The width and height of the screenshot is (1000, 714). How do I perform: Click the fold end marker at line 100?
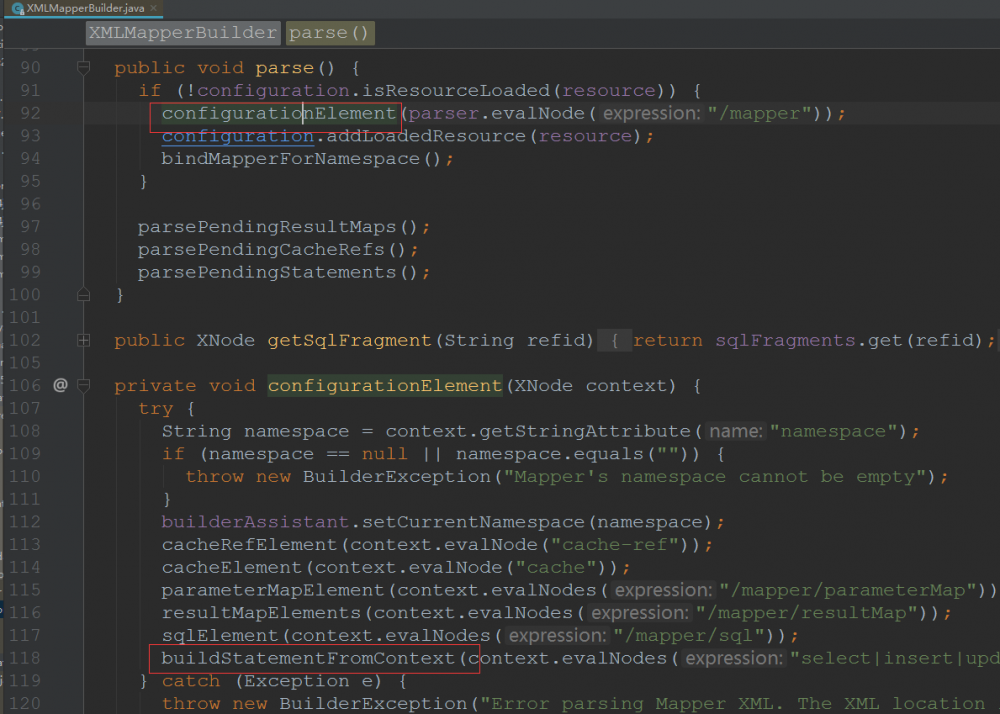[x=83, y=295]
